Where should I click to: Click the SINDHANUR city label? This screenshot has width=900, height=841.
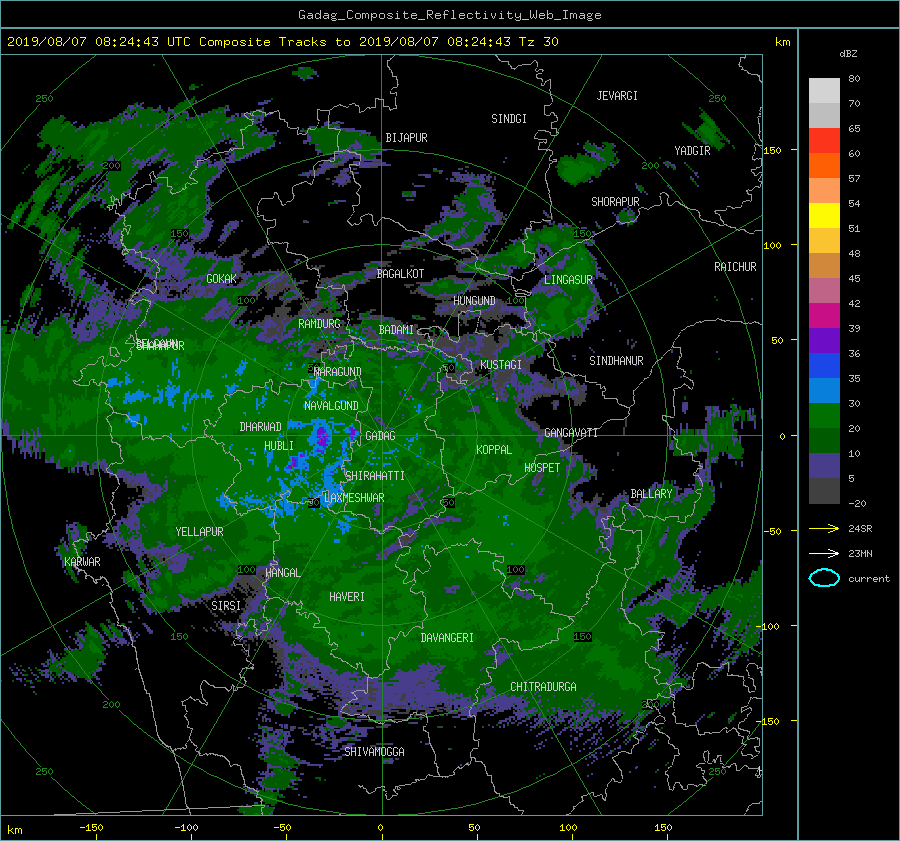click(616, 361)
